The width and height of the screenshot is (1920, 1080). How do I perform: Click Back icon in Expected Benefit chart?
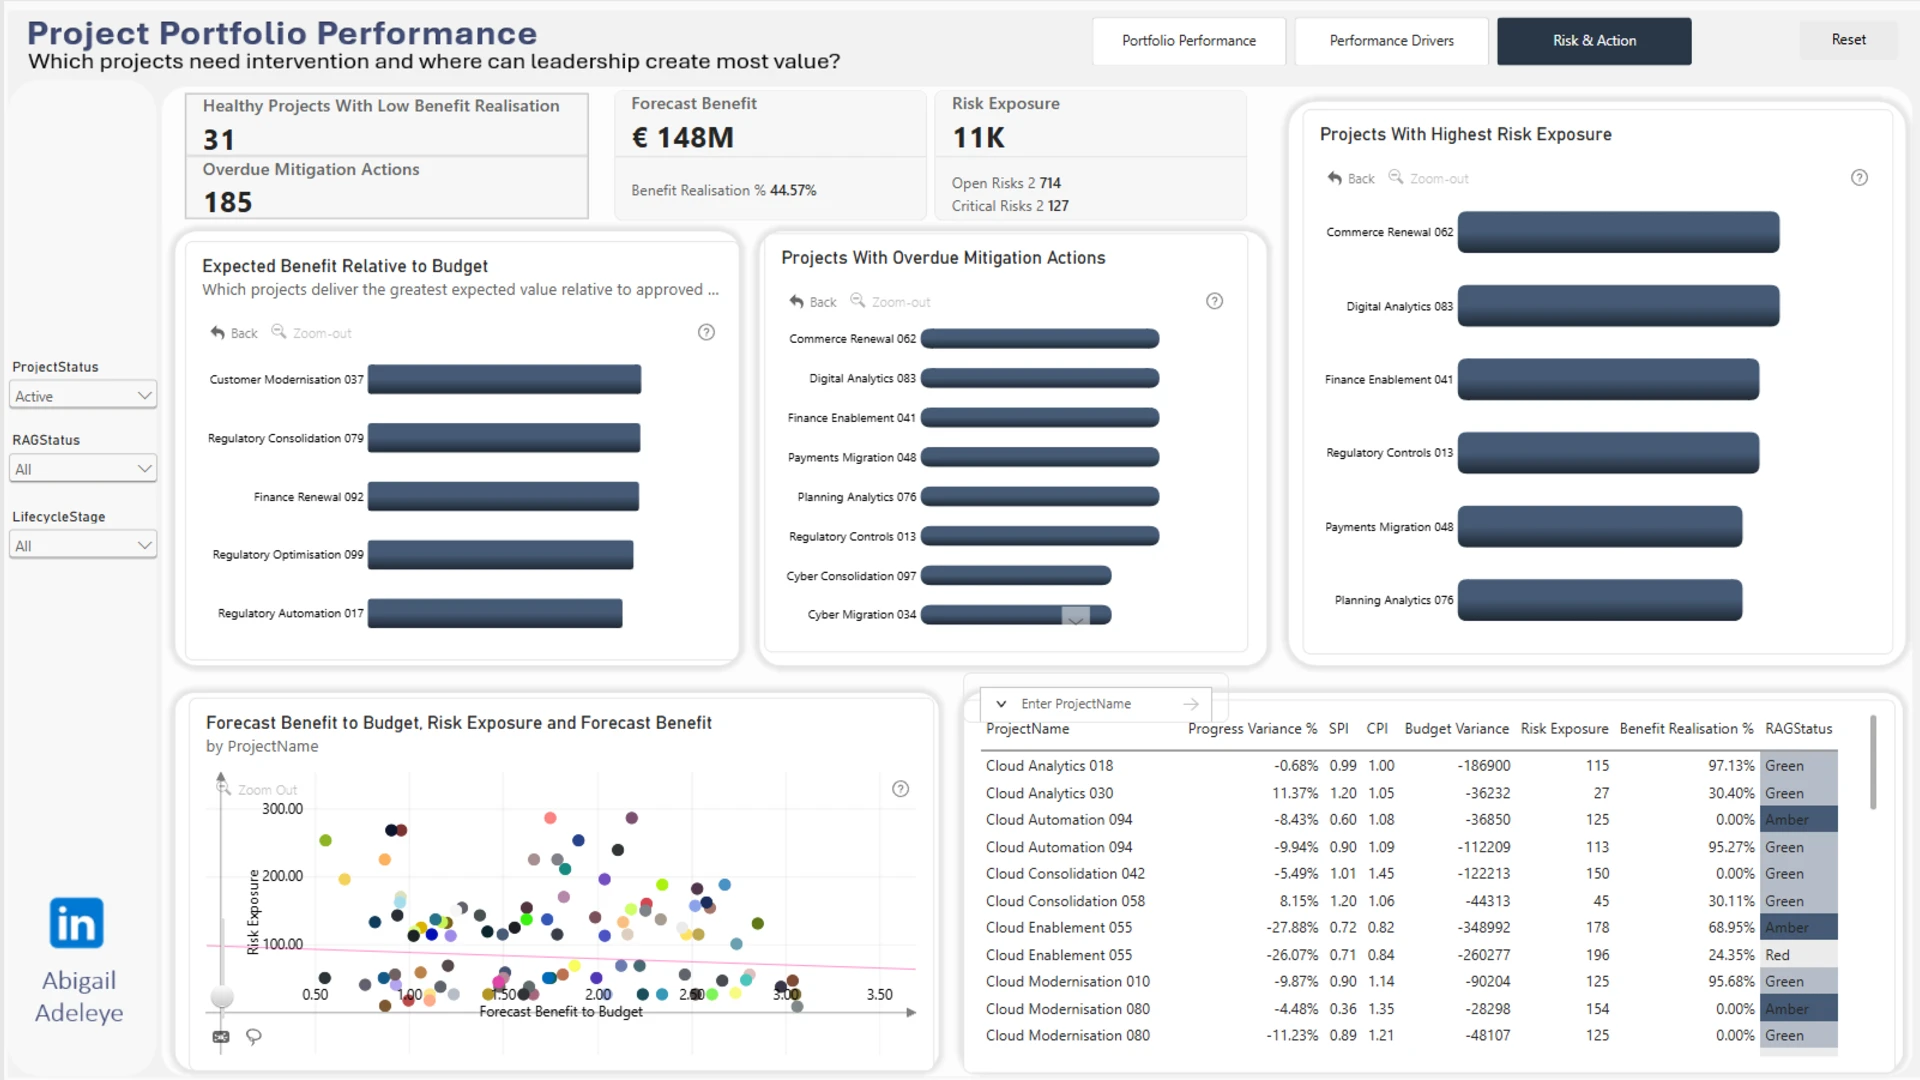[218, 333]
